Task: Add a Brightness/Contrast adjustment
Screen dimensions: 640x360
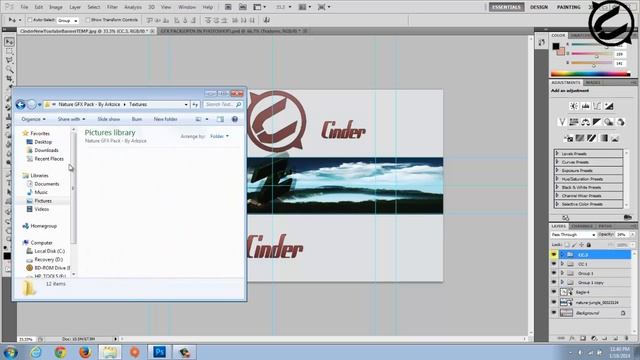Action: pos(573,106)
